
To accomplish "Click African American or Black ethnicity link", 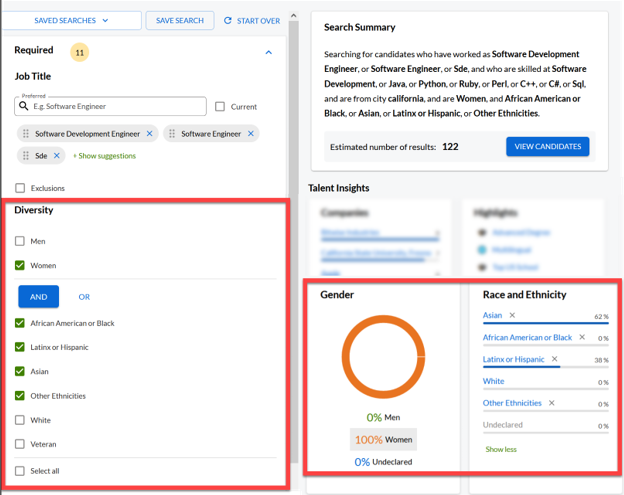I will pyautogui.click(x=527, y=337).
